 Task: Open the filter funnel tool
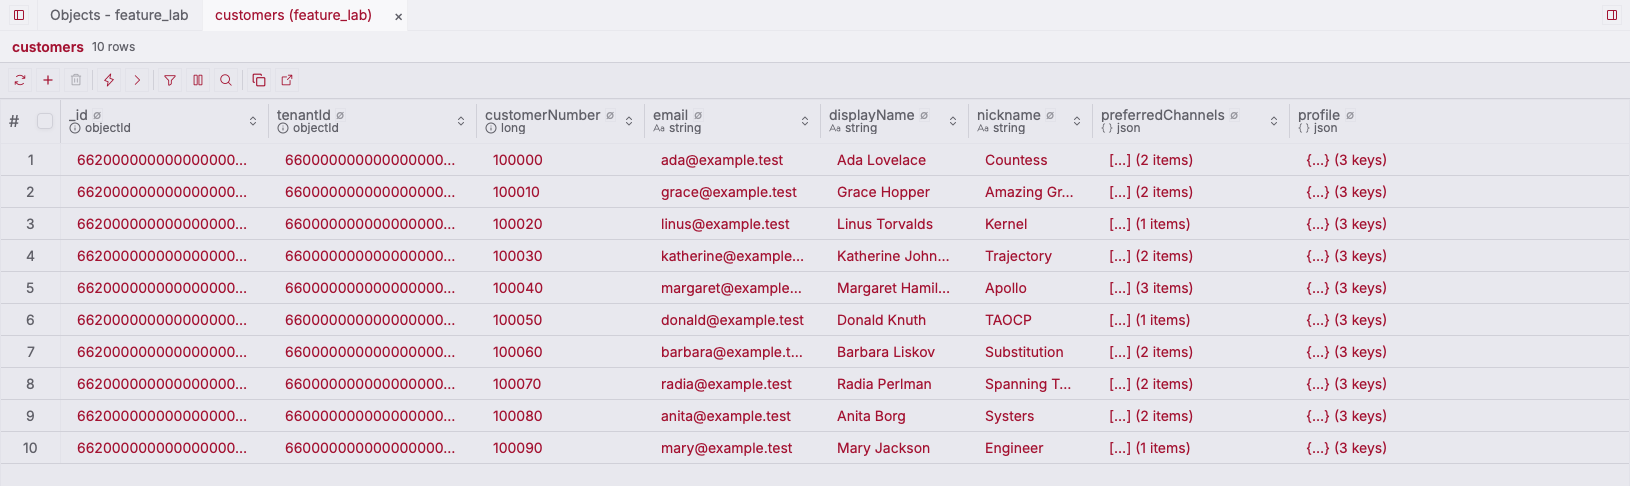[x=170, y=80]
